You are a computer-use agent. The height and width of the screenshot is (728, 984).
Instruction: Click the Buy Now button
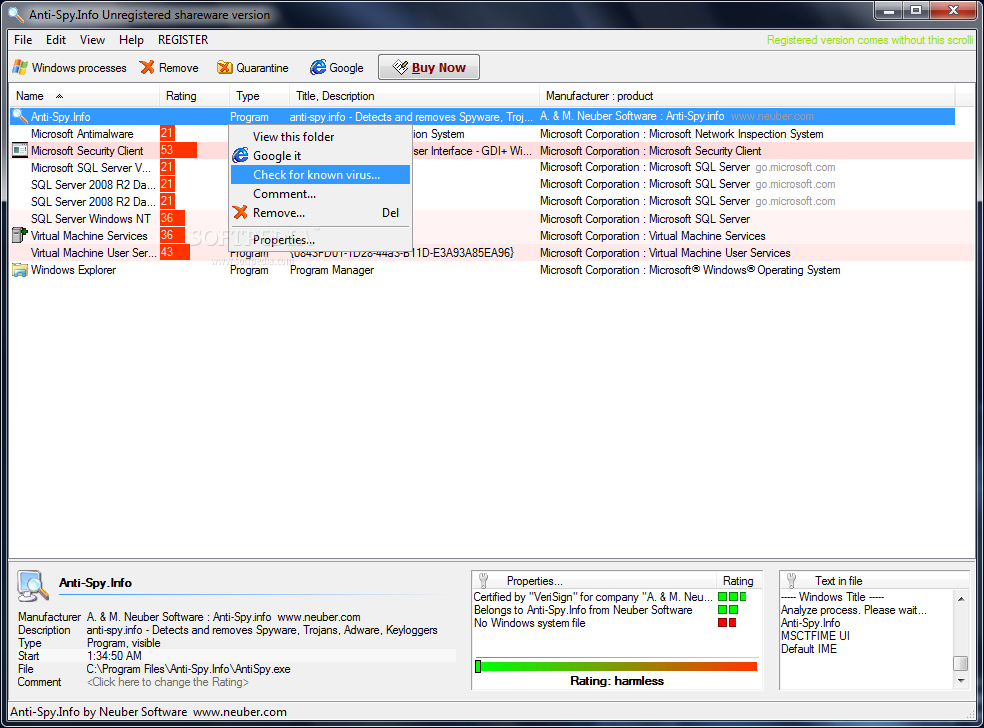coord(429,67)
